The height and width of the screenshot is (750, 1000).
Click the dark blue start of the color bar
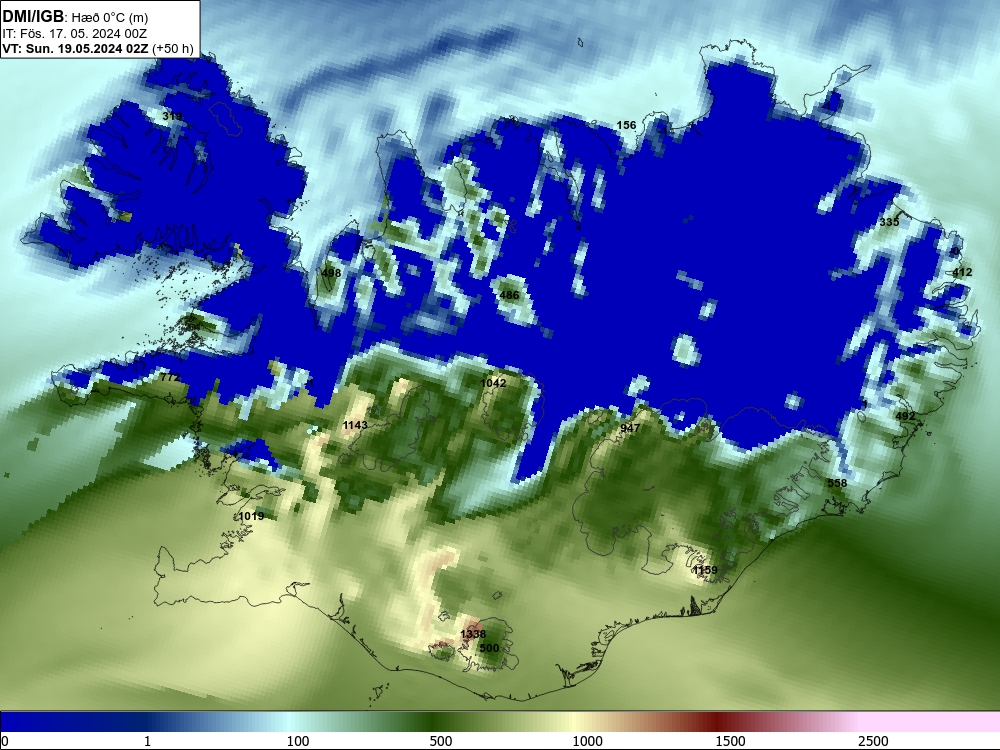click(x=38, y=721)
